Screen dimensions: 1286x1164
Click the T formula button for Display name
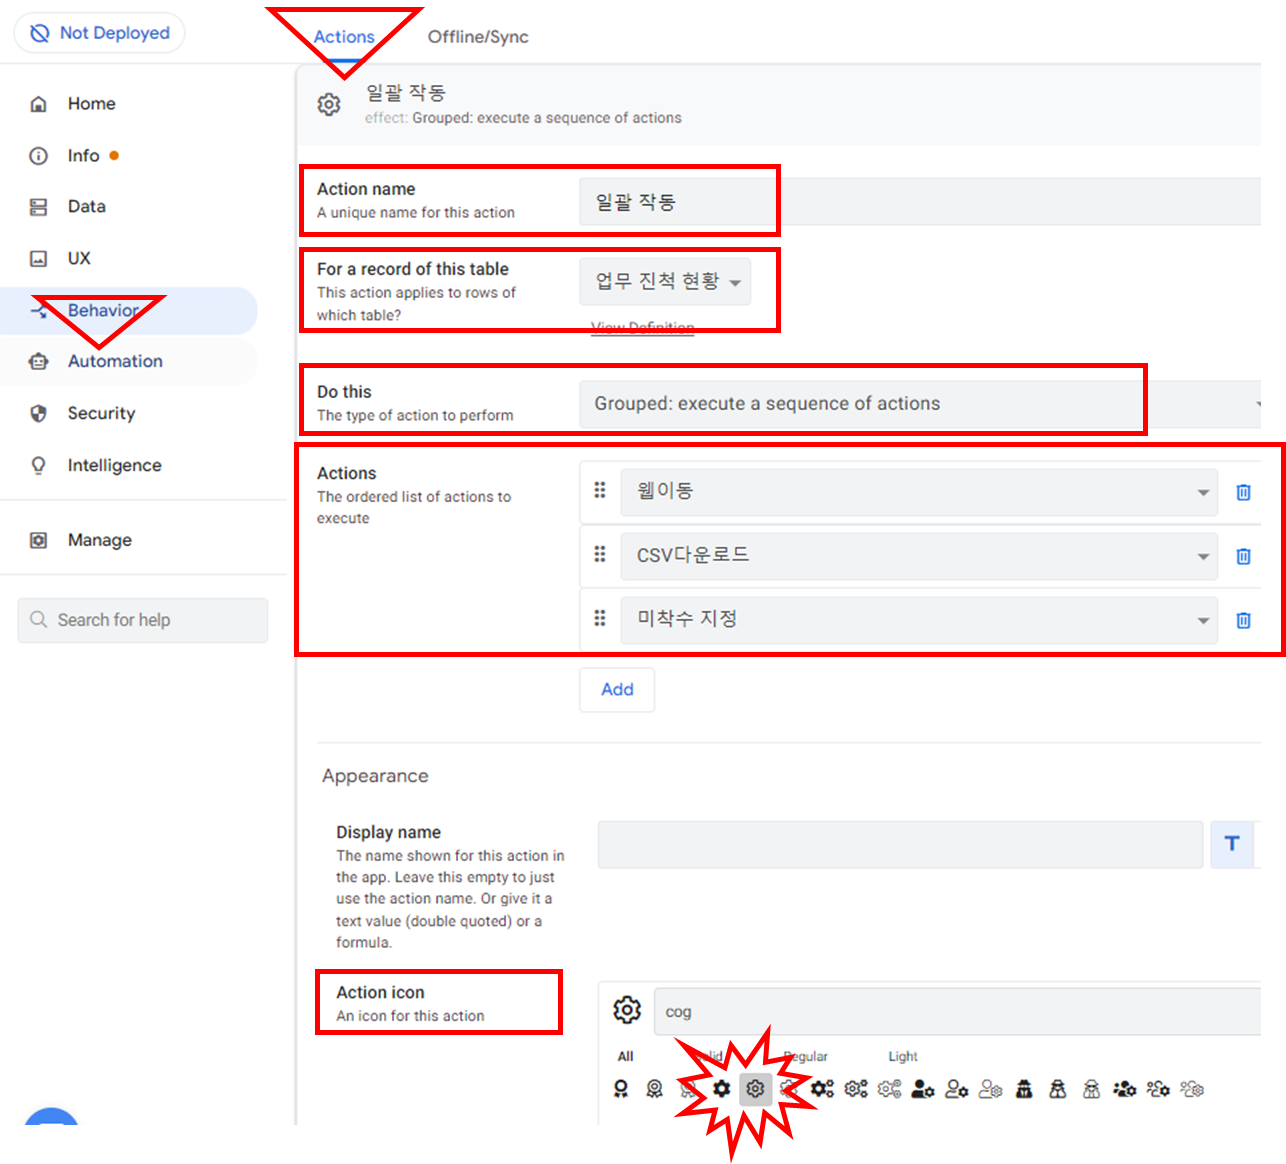click(1232, 844)
